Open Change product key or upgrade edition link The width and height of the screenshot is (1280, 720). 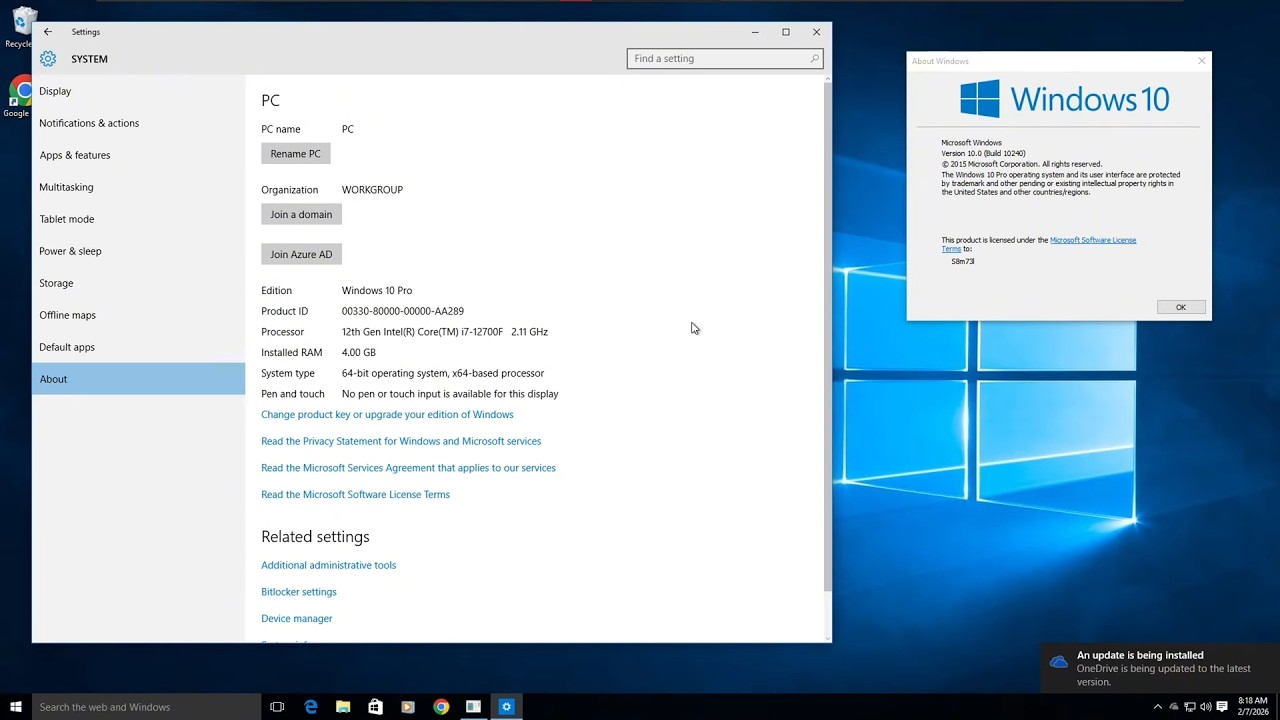click(387, 415)
